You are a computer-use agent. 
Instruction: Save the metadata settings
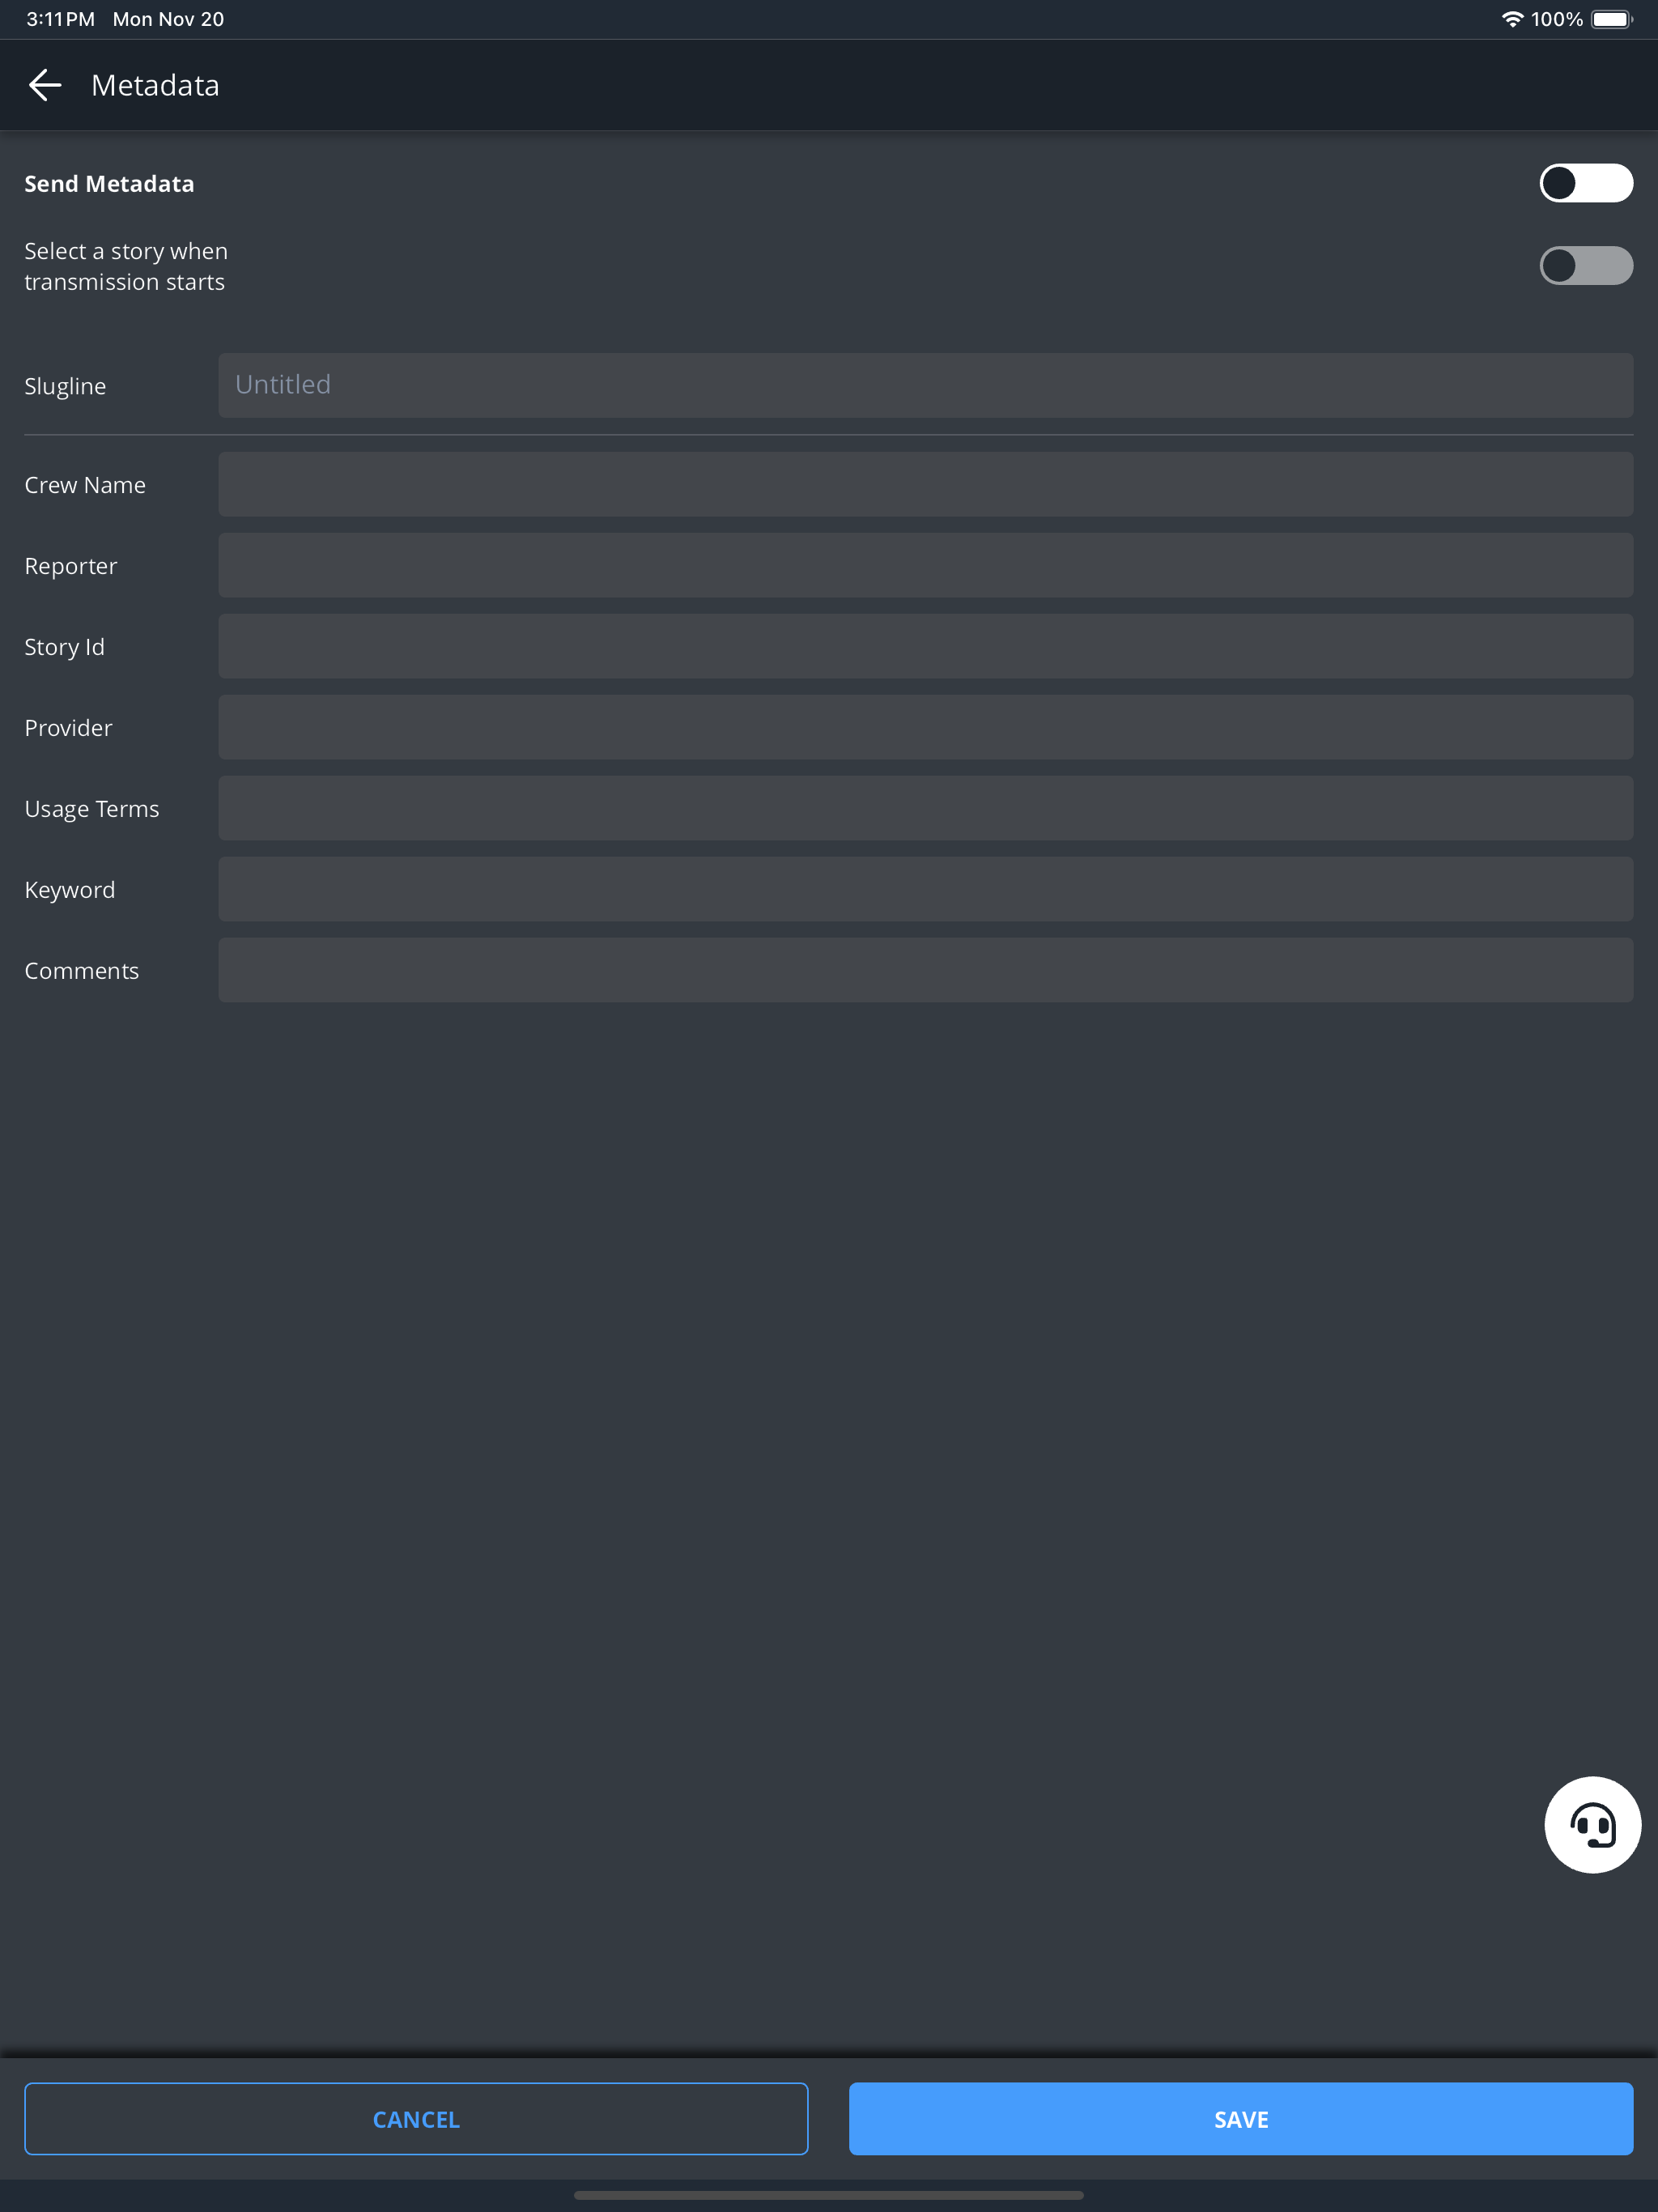(x=1241, y=2119)
